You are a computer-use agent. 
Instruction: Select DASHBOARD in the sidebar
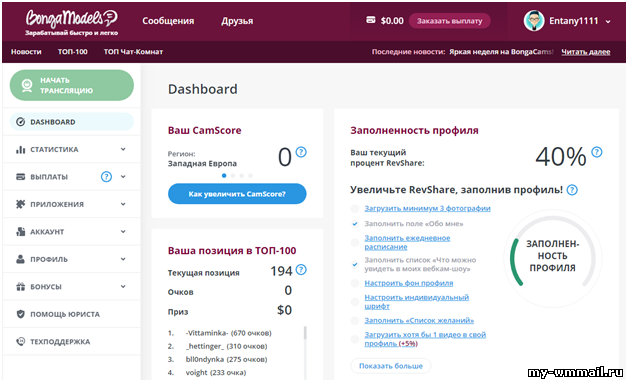click(x=72, y=122)
